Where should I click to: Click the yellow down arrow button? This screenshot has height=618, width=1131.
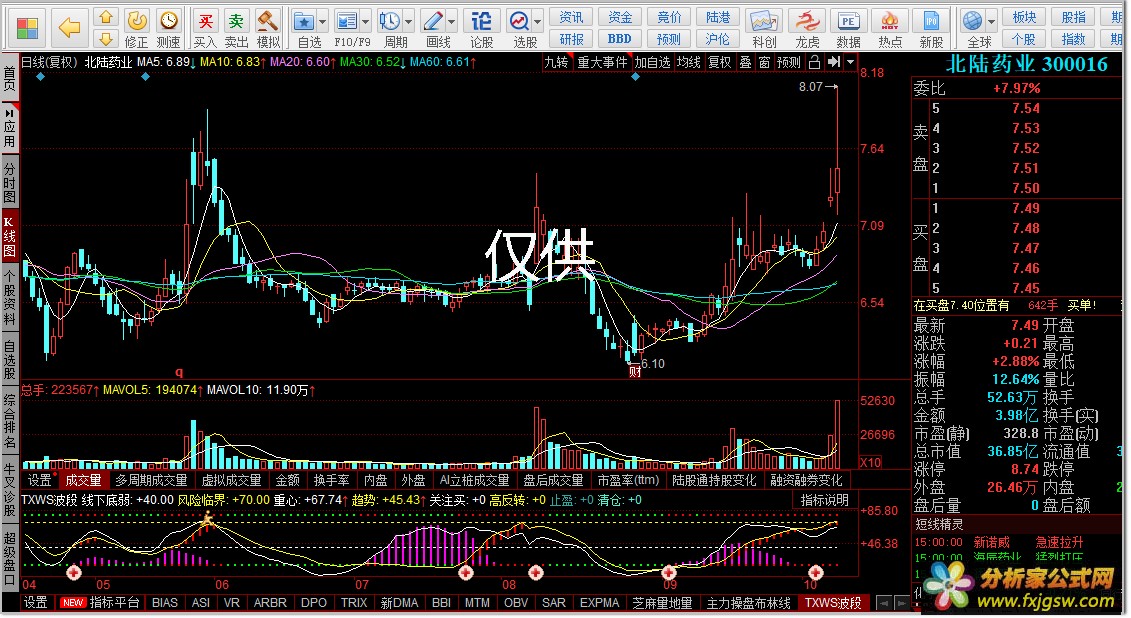coord(105,38)
